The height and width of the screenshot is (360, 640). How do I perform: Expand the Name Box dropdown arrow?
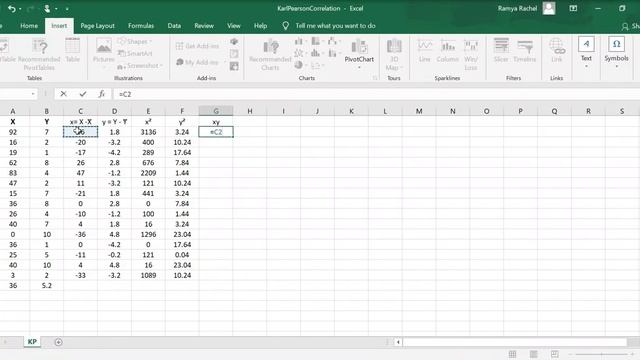coord(33,94)
